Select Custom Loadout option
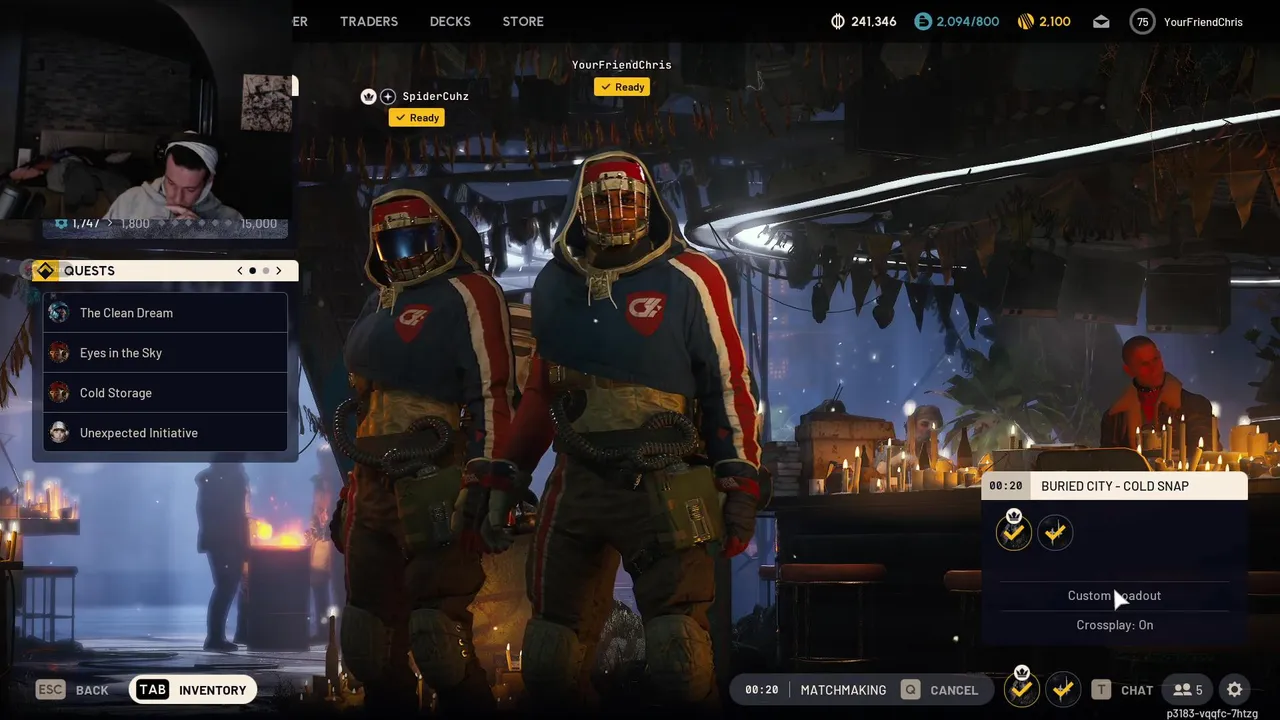Screen dimensions: 1280x720 coord(1114,596)
